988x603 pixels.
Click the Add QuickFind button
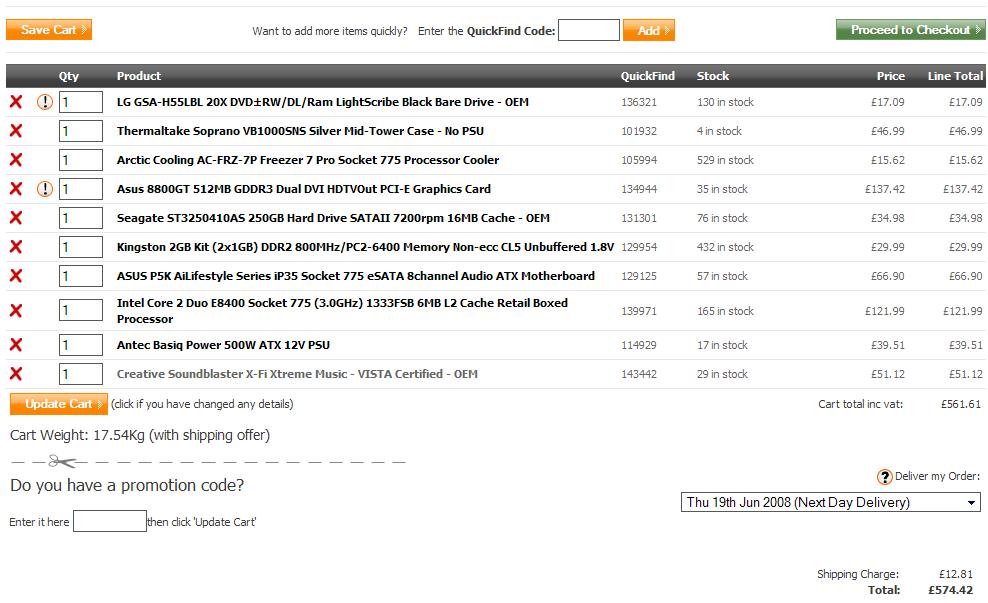pos(649,30)
